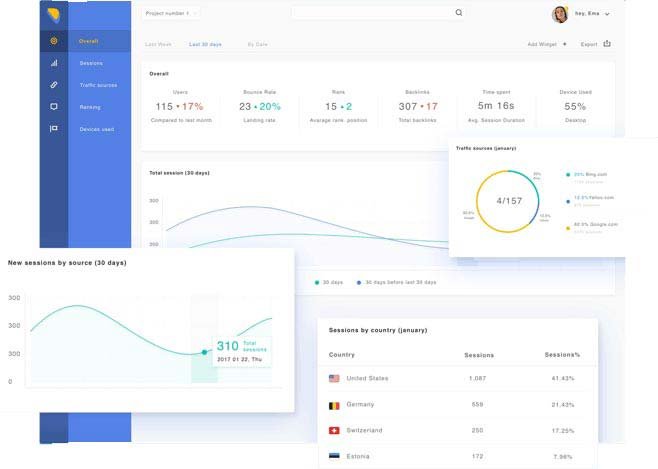The width and height of the screenshot is (658, 469).
Task: Select the By Date tab
Action: pos(258,45)
